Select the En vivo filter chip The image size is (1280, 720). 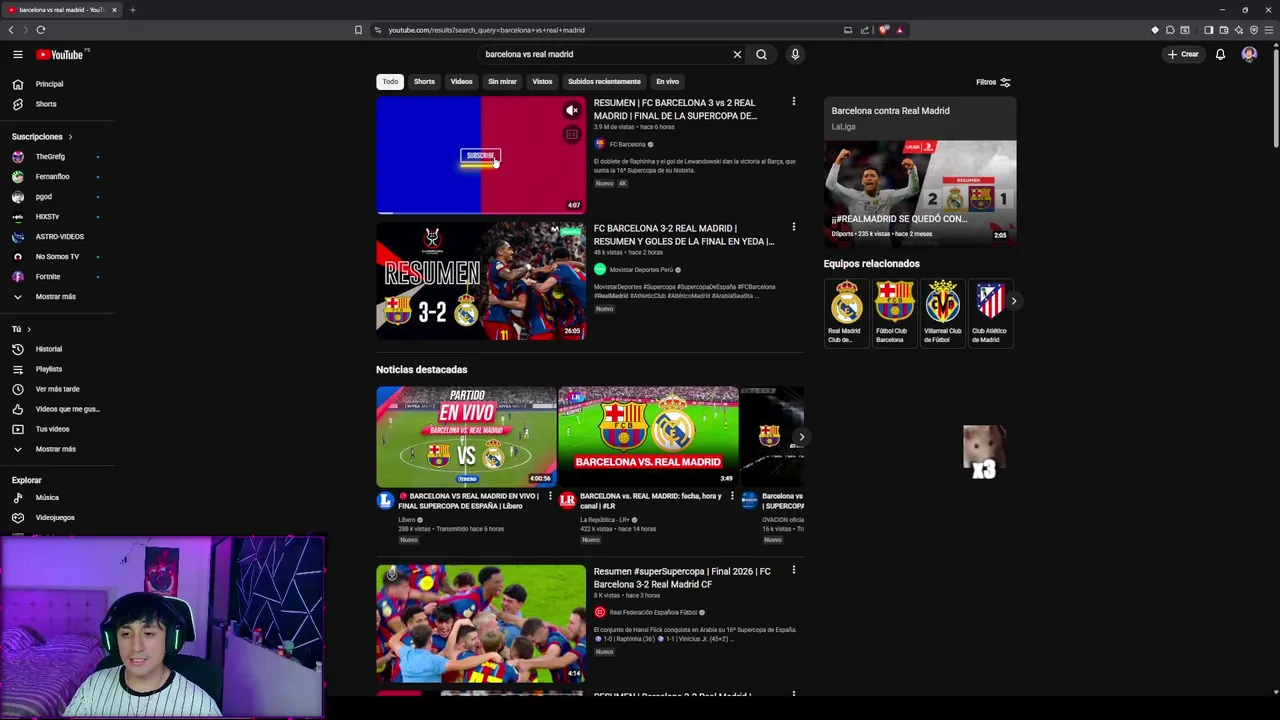667,82
